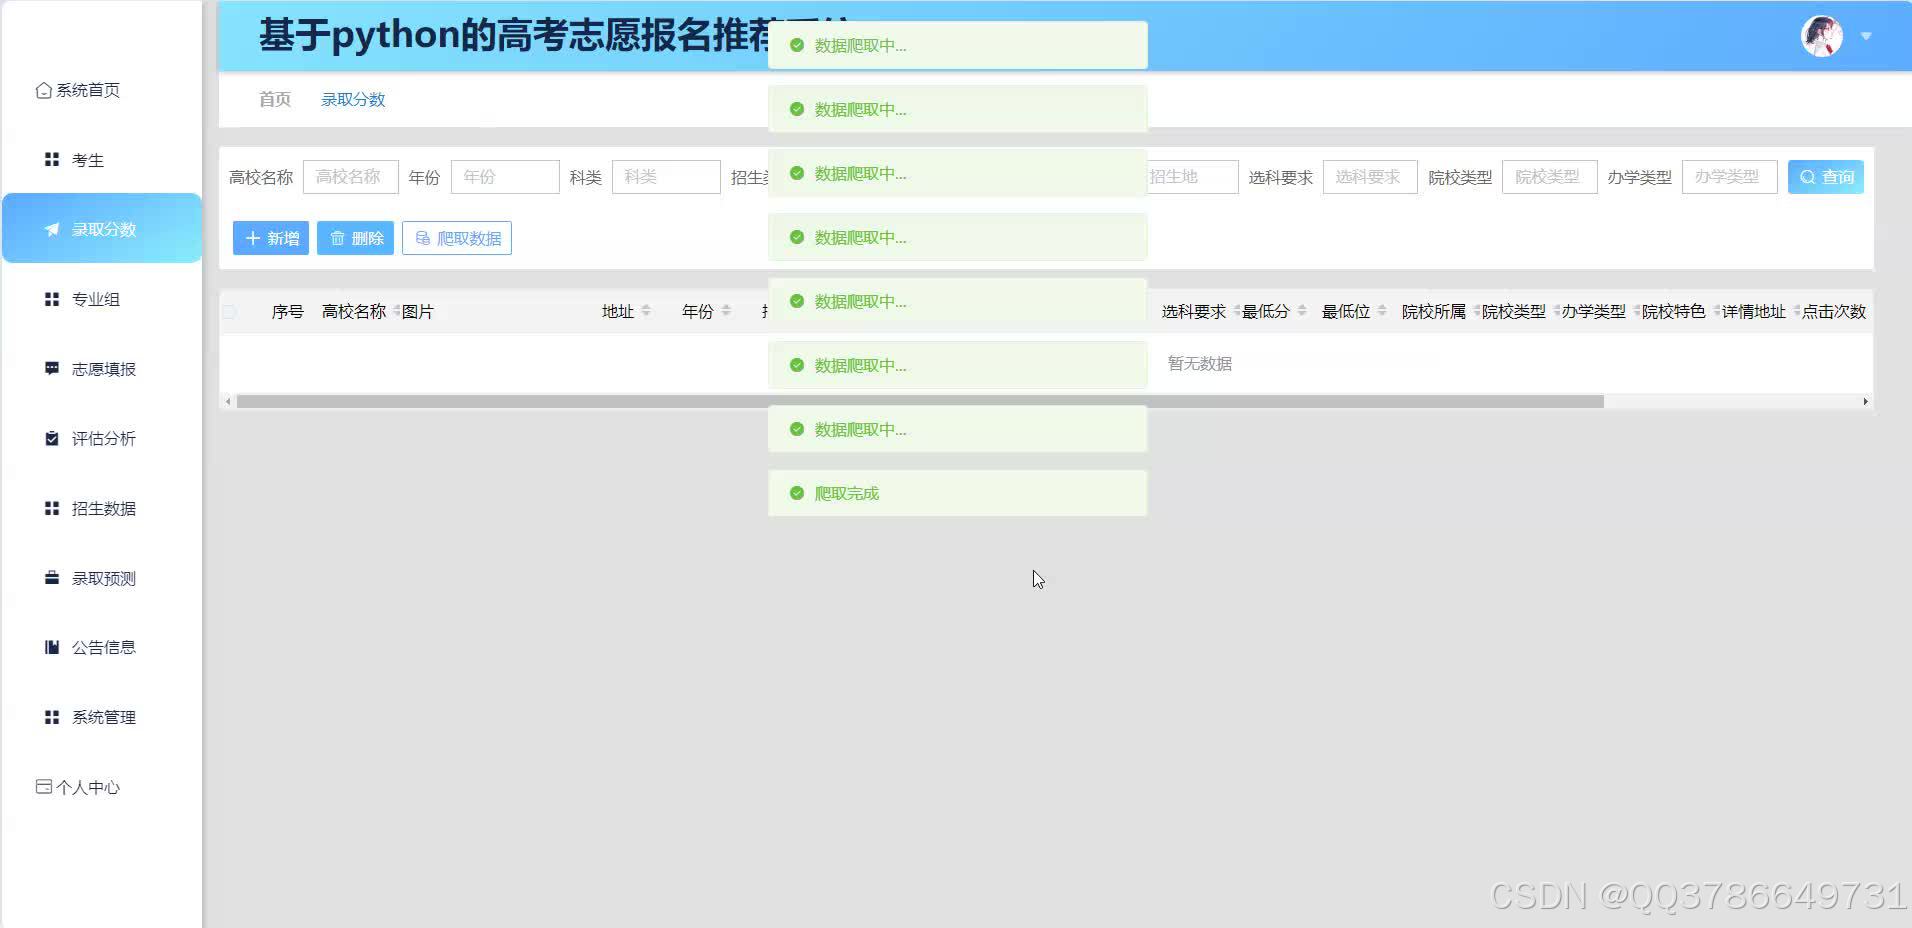Screen dimensions: 1912x928
Task: Click the 暂无数据 empty table text
Action: 1200,363
